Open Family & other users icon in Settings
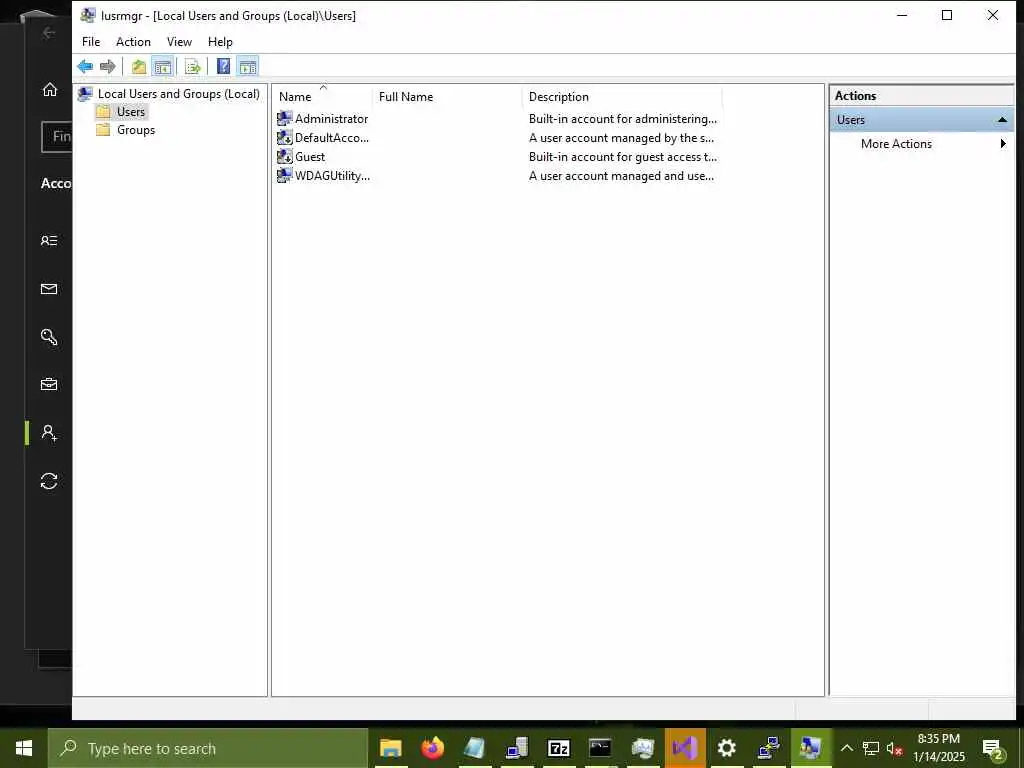 coord(49,432)
